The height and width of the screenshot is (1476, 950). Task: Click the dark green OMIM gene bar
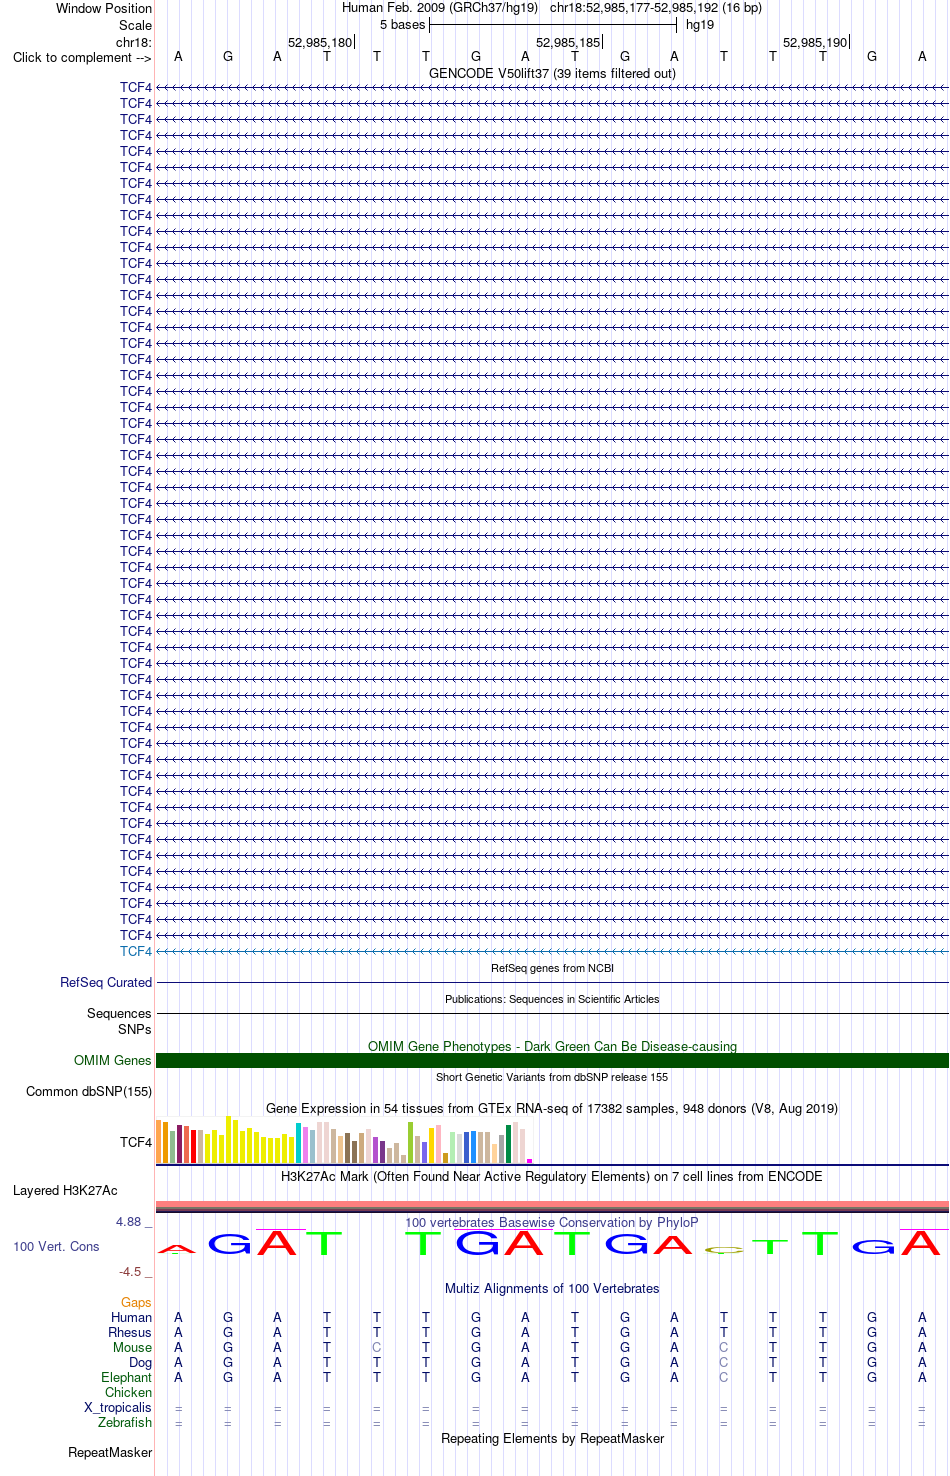click(552, 1060)
